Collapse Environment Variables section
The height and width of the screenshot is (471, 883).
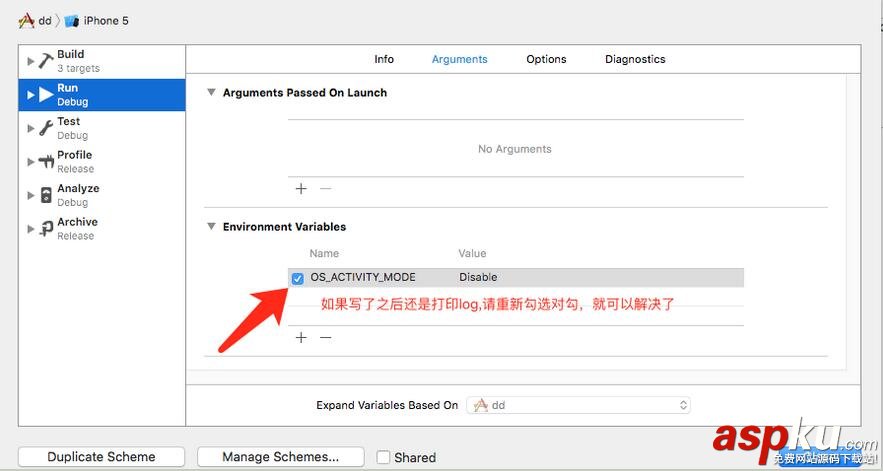click(x=211, y=226)
